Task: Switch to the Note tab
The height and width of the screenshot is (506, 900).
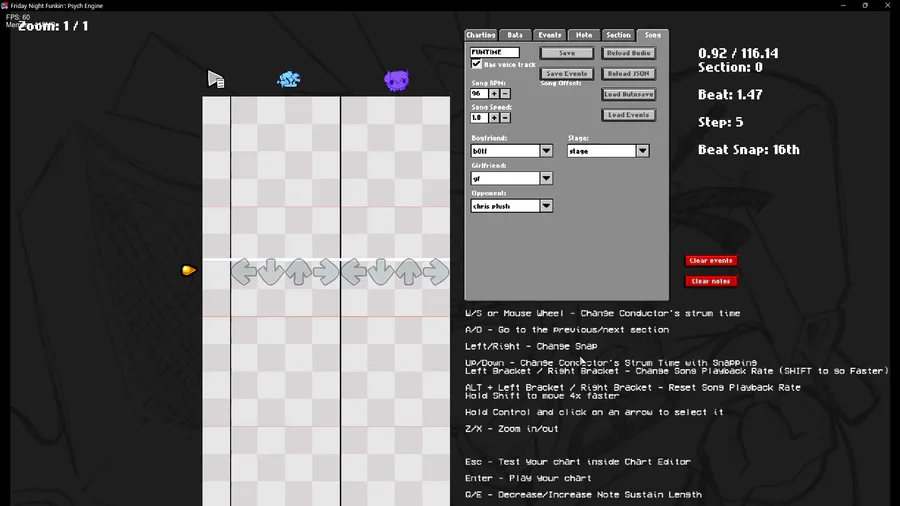Action: point(584,35)
